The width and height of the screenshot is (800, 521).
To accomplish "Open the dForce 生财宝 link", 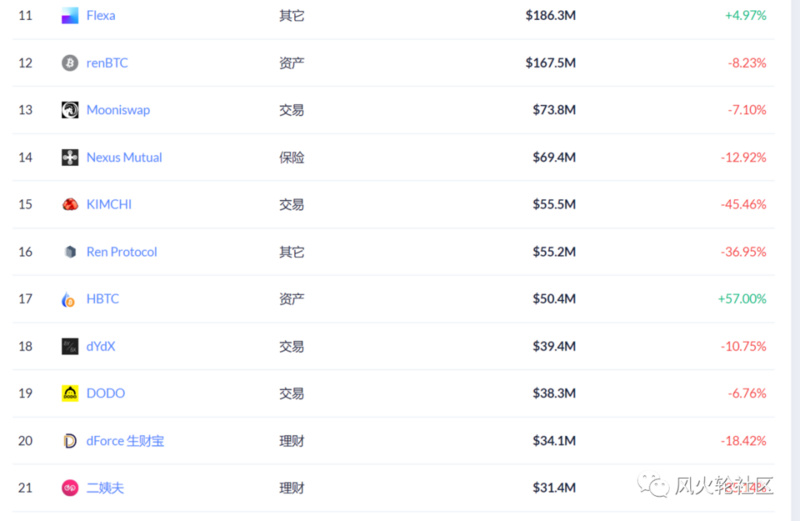I will pos(125,441).
